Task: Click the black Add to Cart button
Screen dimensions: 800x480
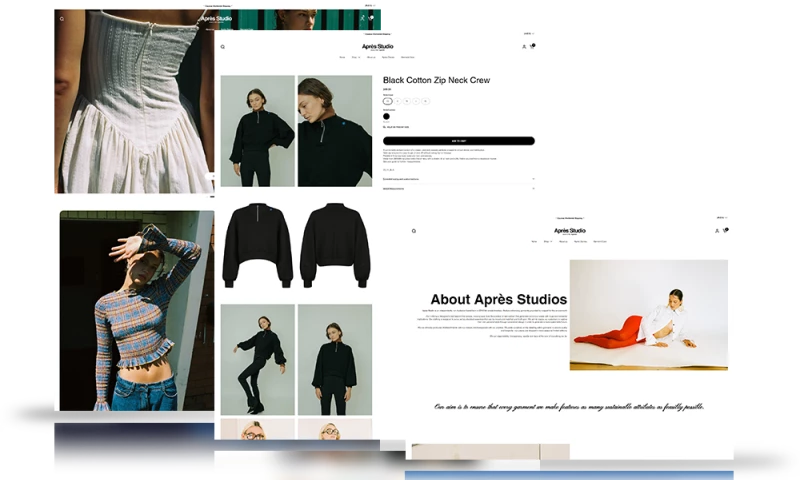Action: pyautogui.click(x=459, y=141)
